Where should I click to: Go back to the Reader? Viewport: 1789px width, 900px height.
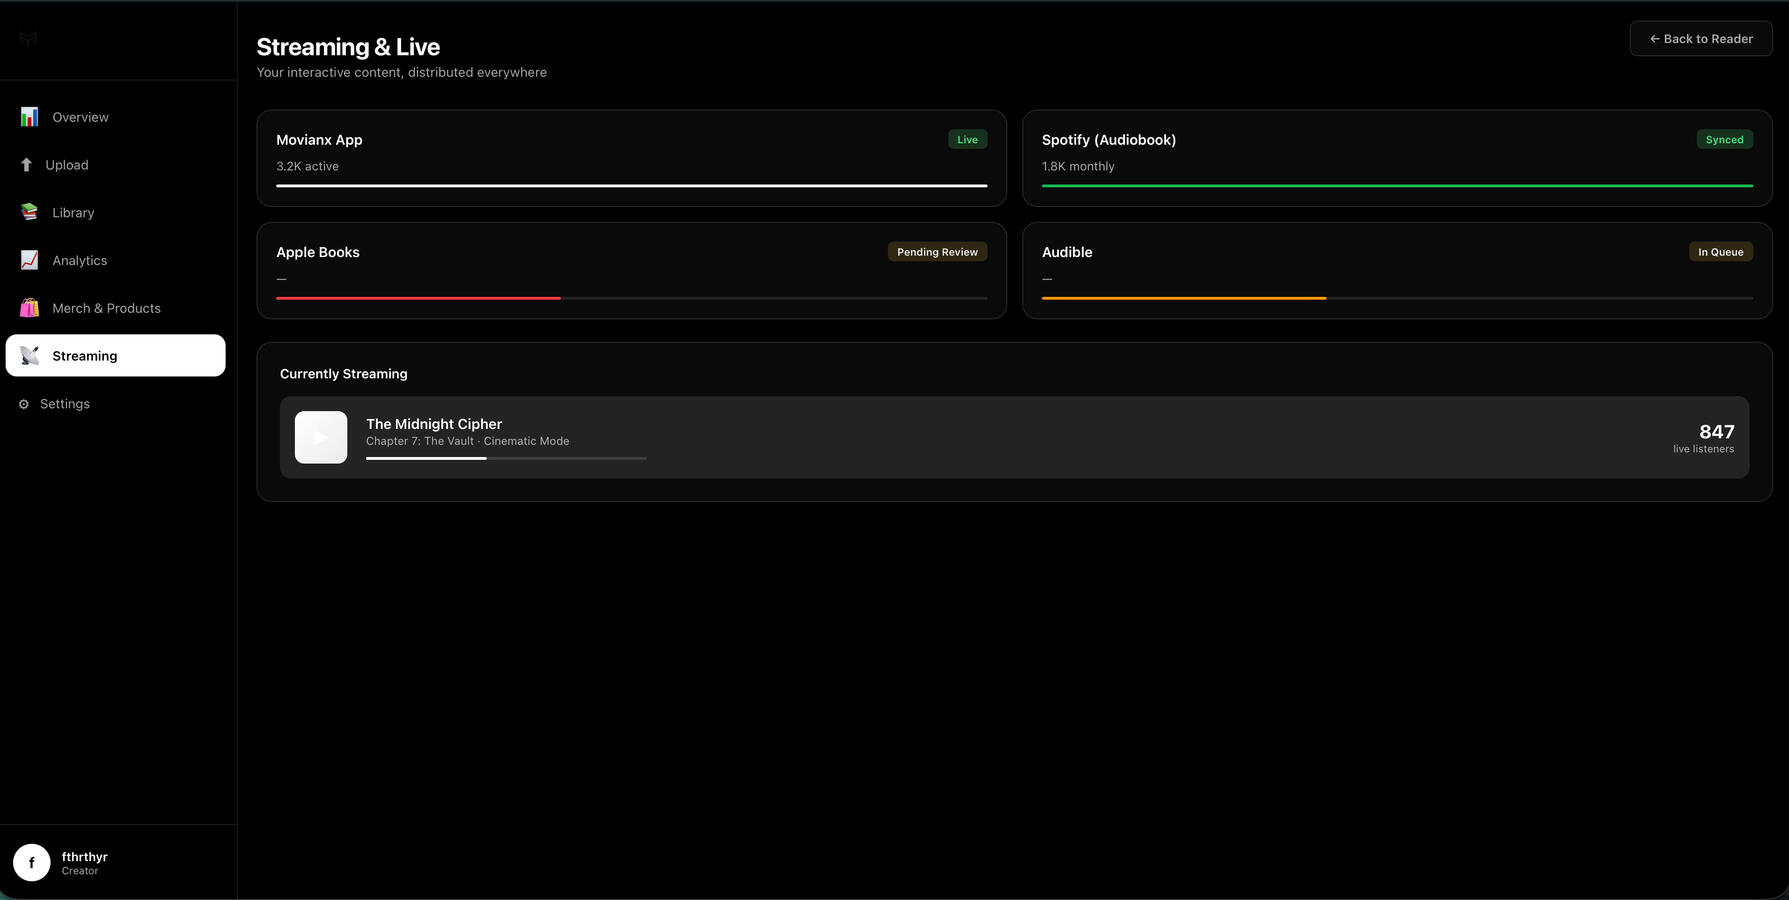(x=1700, y=39)
